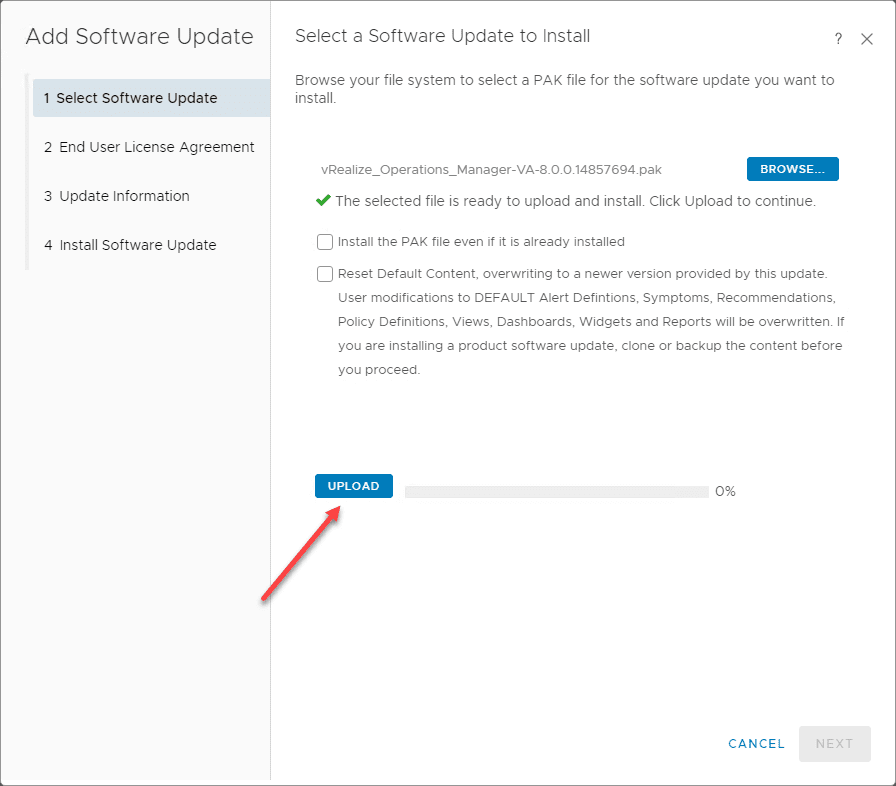Go to End User License Agreement step
Image resolution: width=896 pixels, height=786 pixels.
(x=149, y=147)
